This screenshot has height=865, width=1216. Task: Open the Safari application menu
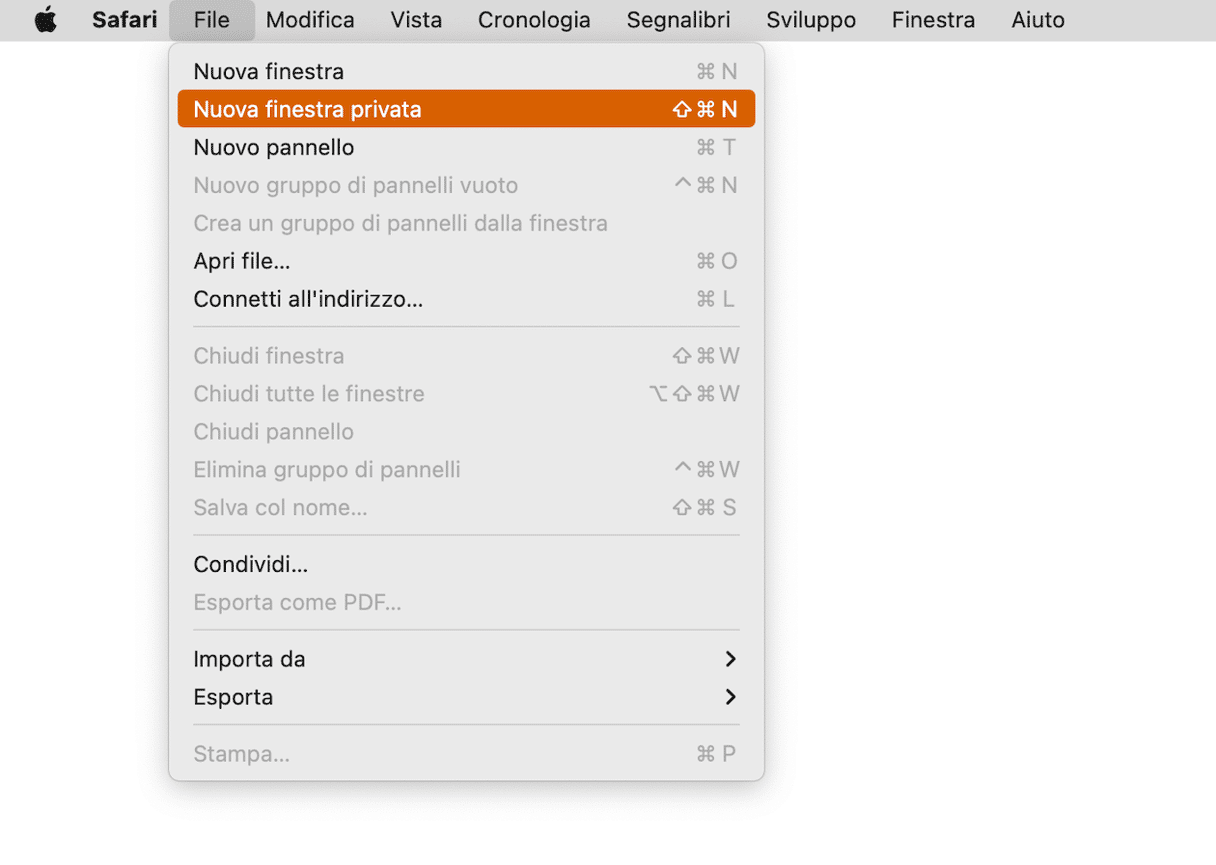124,20
